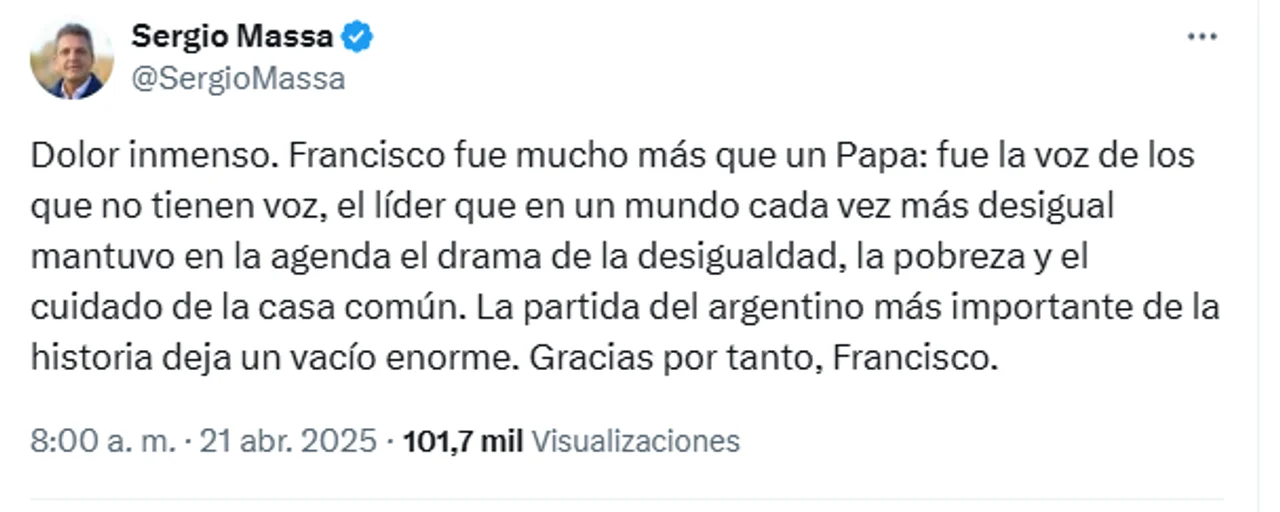Image resolution: width=1280 pixels, height=512 pixels.
Task: Click the blue verified badge
Action: (358, 37)
